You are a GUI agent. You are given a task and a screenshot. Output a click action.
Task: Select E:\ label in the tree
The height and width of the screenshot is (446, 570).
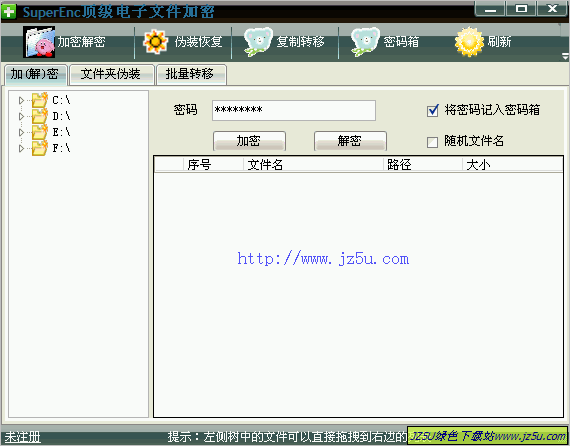pyautogui.click(x=61, y=132)
